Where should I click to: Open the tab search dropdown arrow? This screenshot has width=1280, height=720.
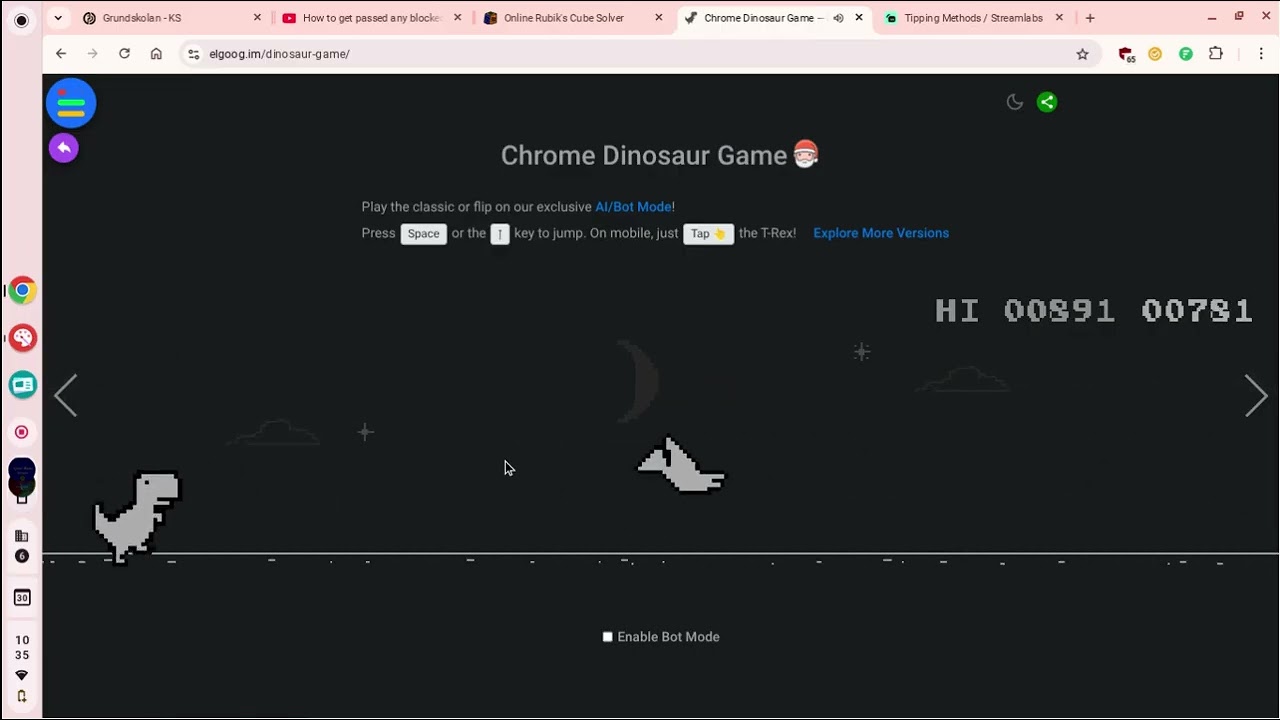pos(58,18)
